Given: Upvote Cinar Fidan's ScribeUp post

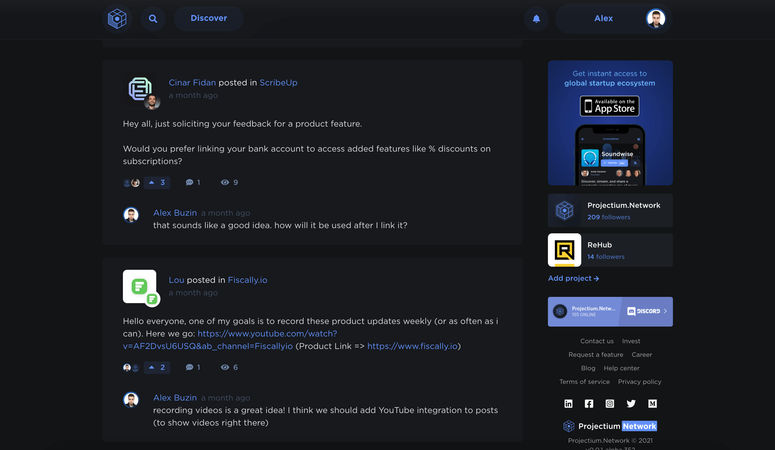Looking at the screenshot, I should click(x=157, y=182).
